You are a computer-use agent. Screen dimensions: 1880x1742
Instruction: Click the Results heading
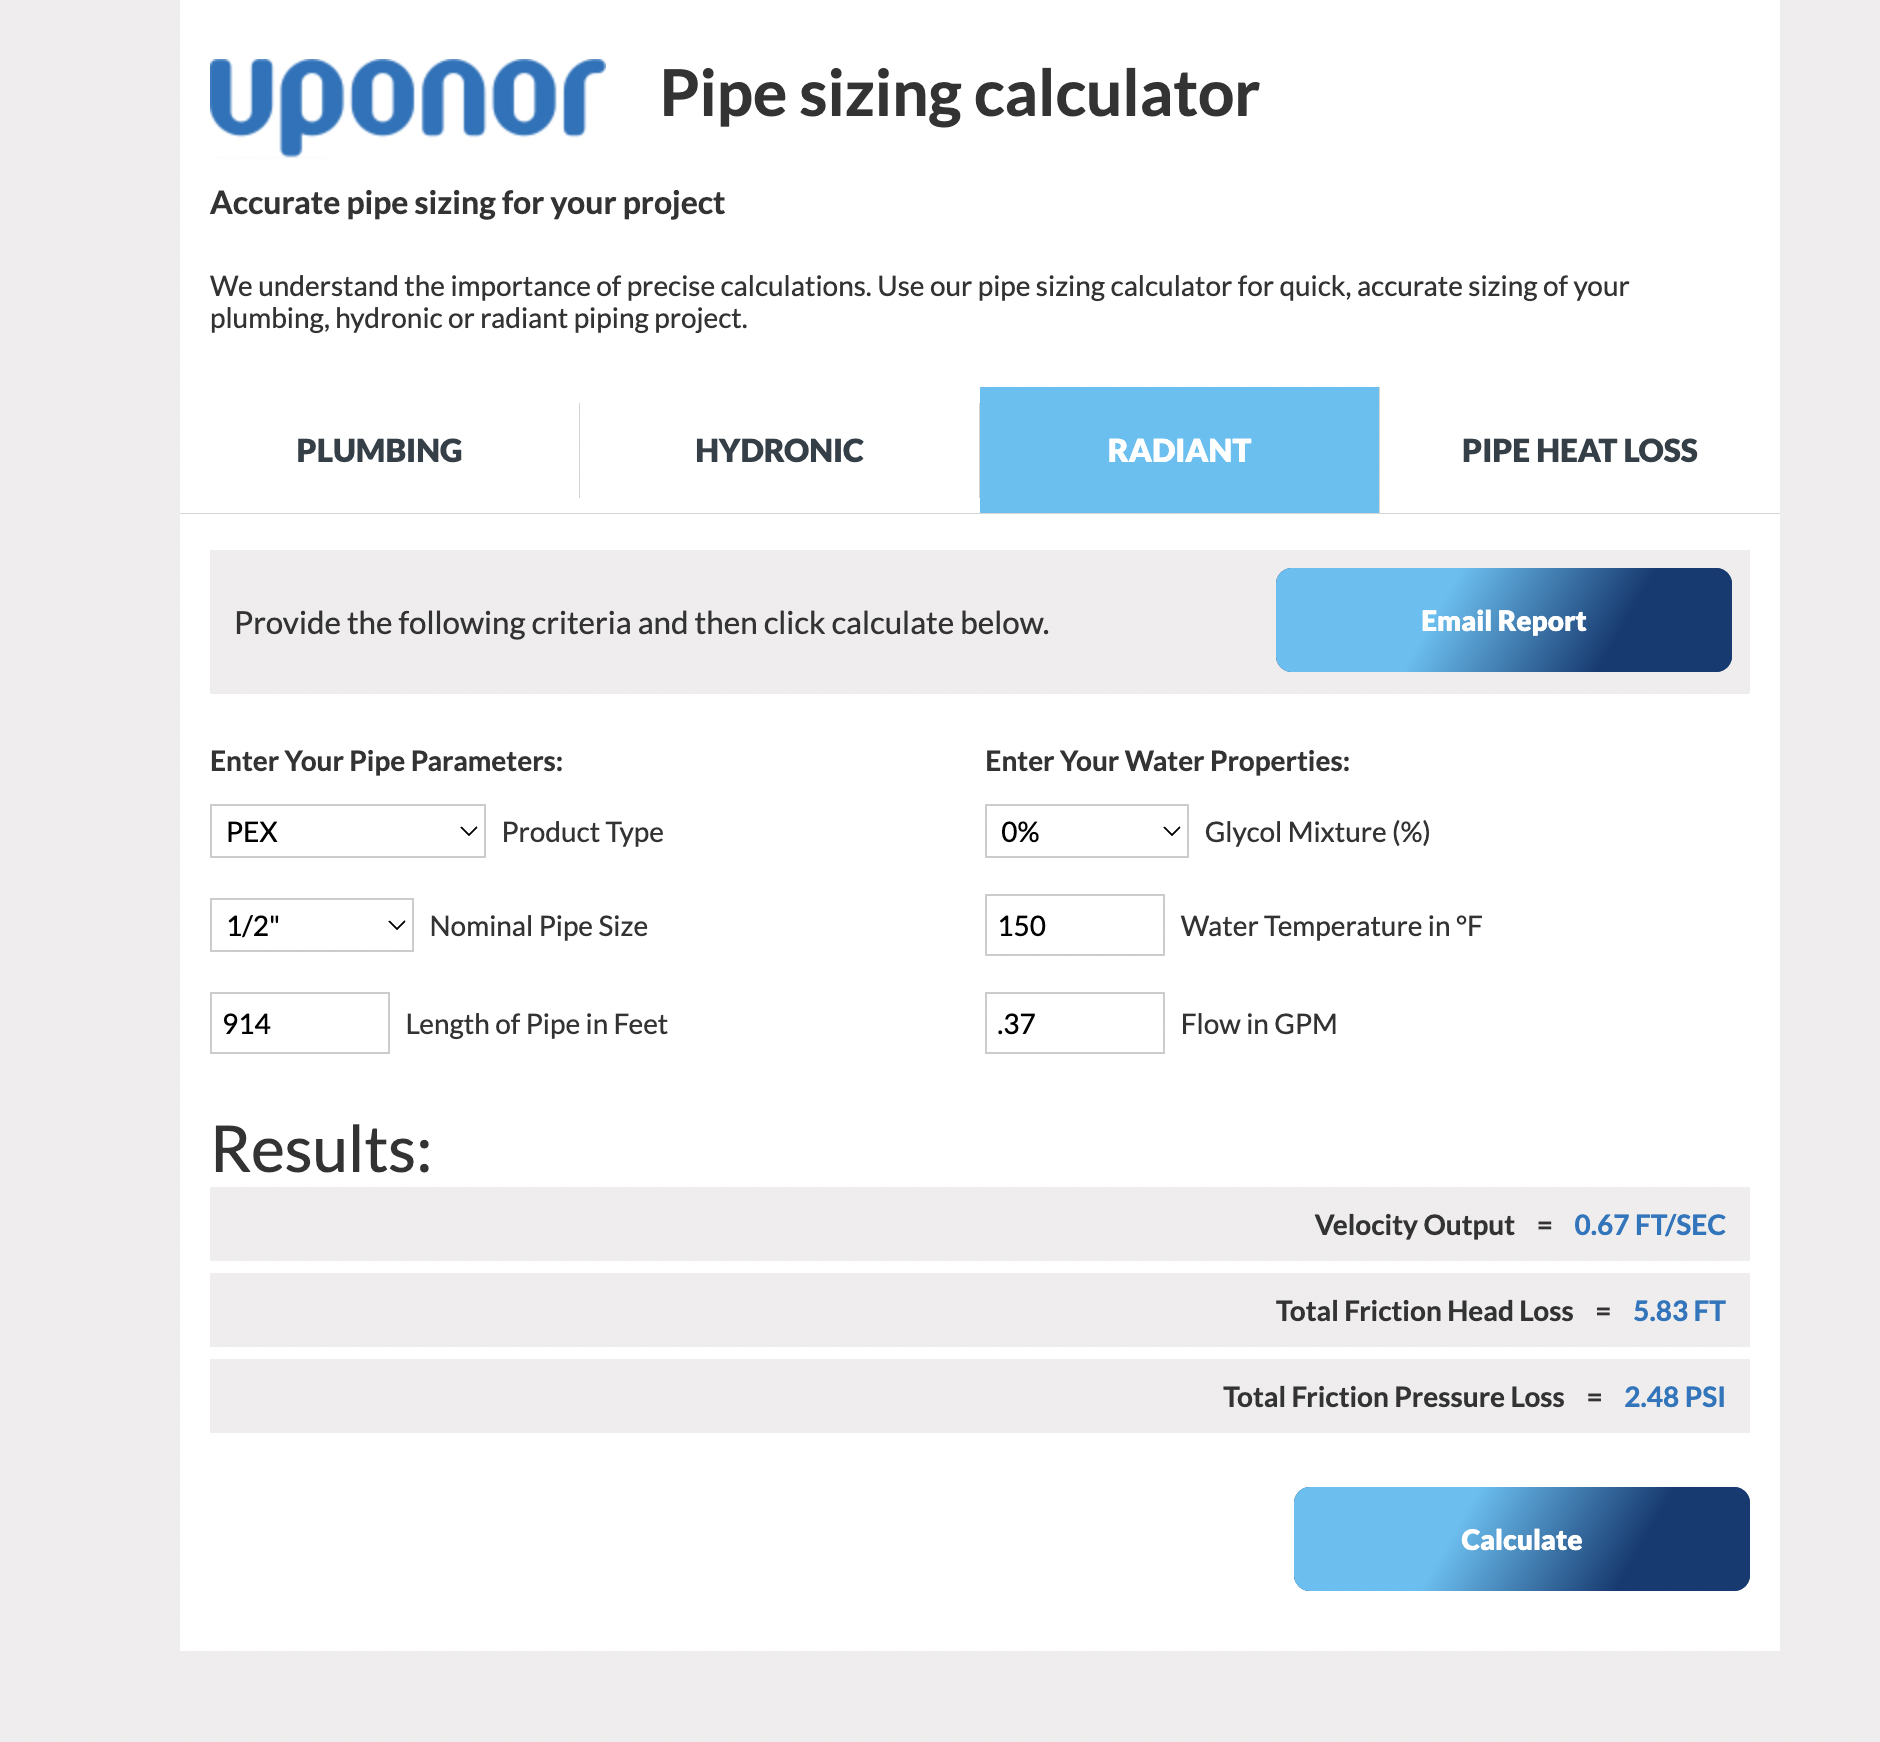pyautogui.click(x=322, y=1150)
